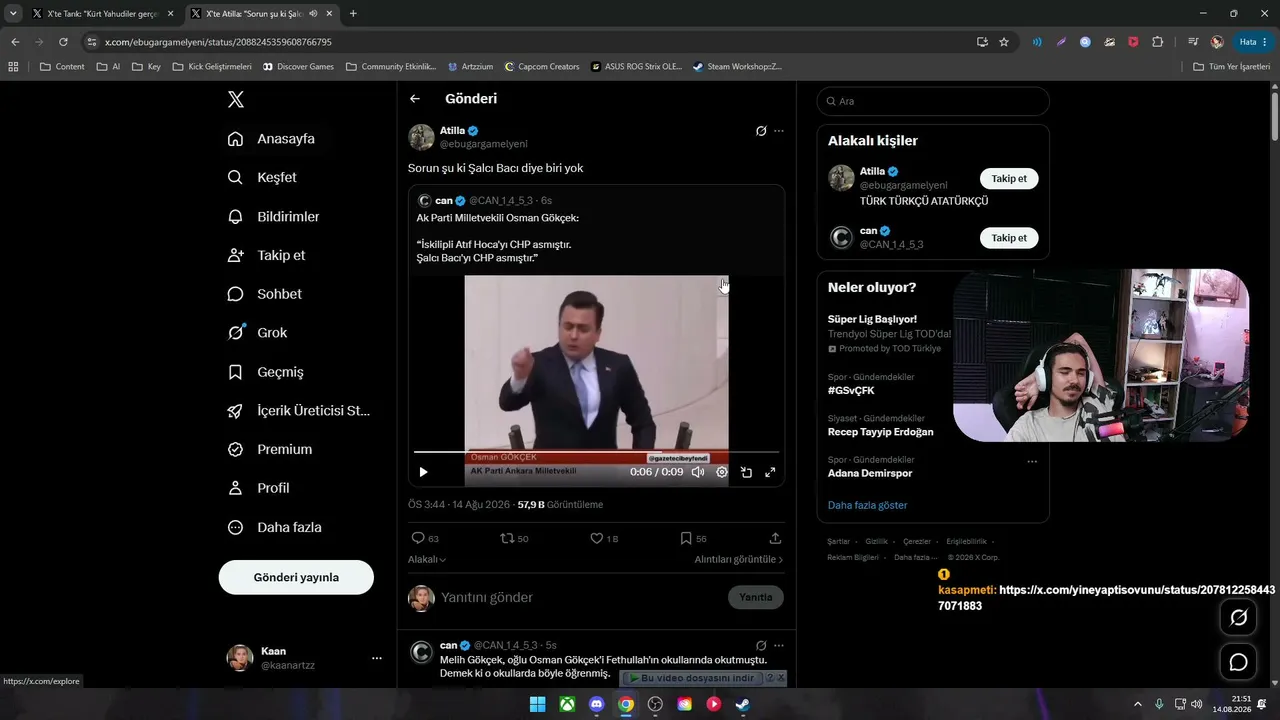Click Daha fazla göster link
This screenshot has height=720, width=1280.
tap(868, 505)
